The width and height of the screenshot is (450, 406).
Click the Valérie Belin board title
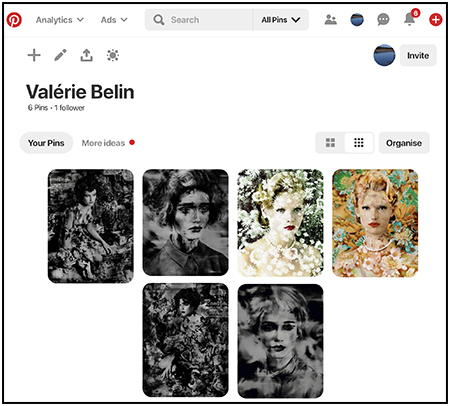80,92
